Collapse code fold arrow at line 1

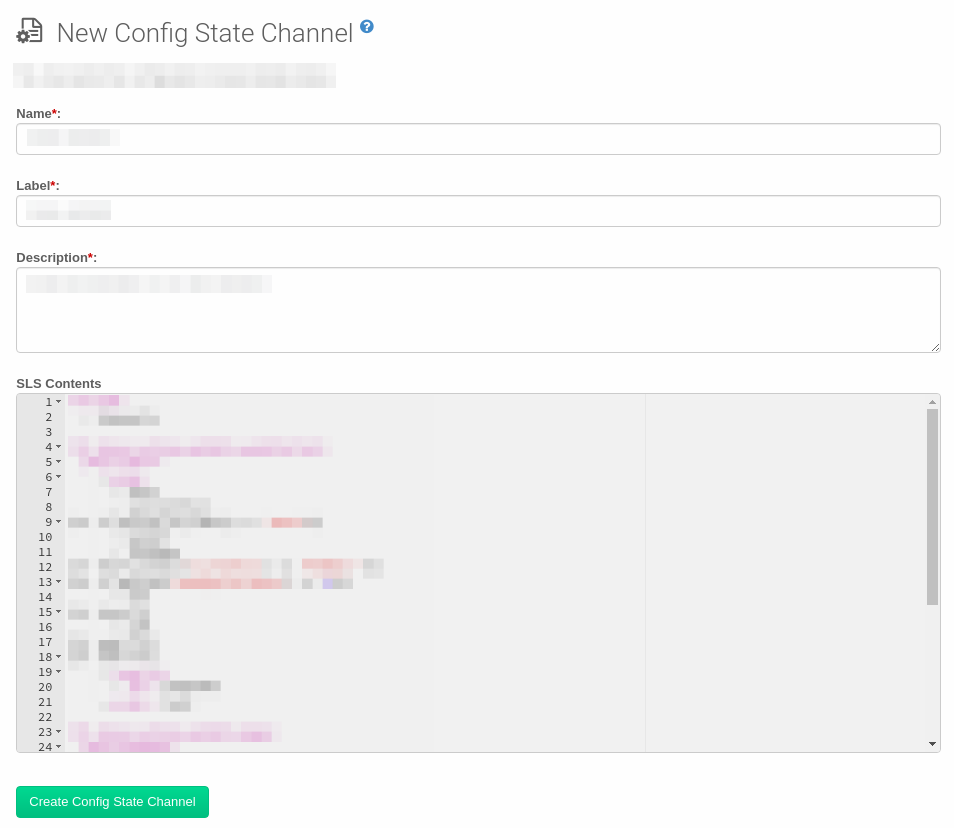tap(58, 402)
